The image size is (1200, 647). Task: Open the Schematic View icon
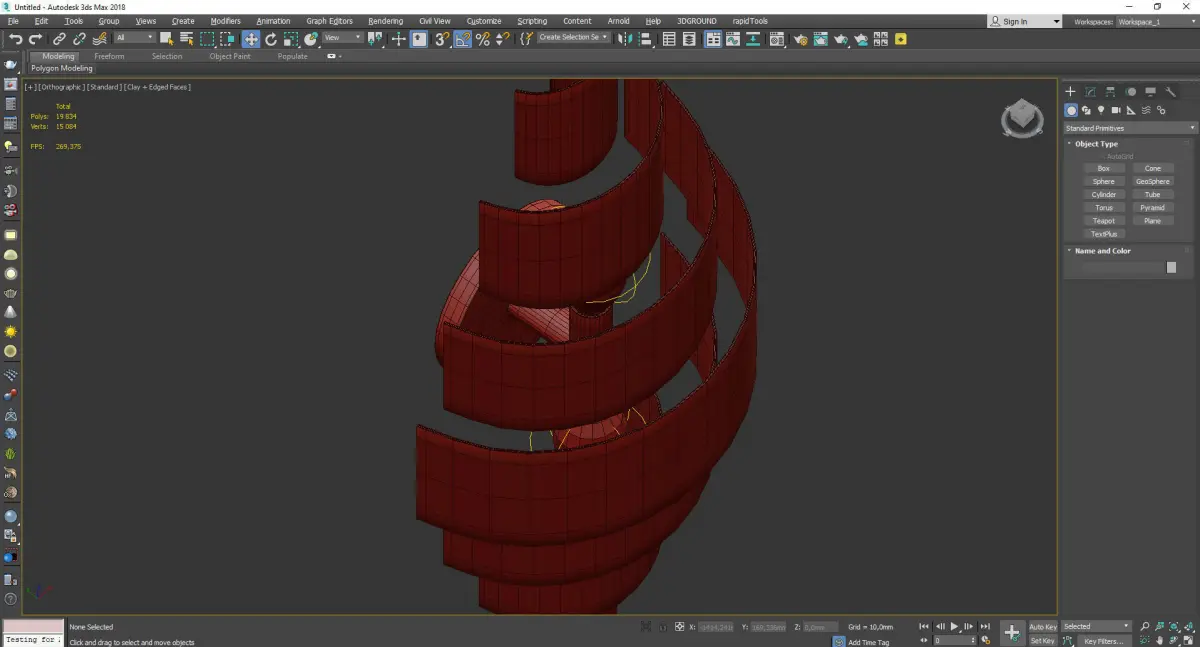[752, 39]
